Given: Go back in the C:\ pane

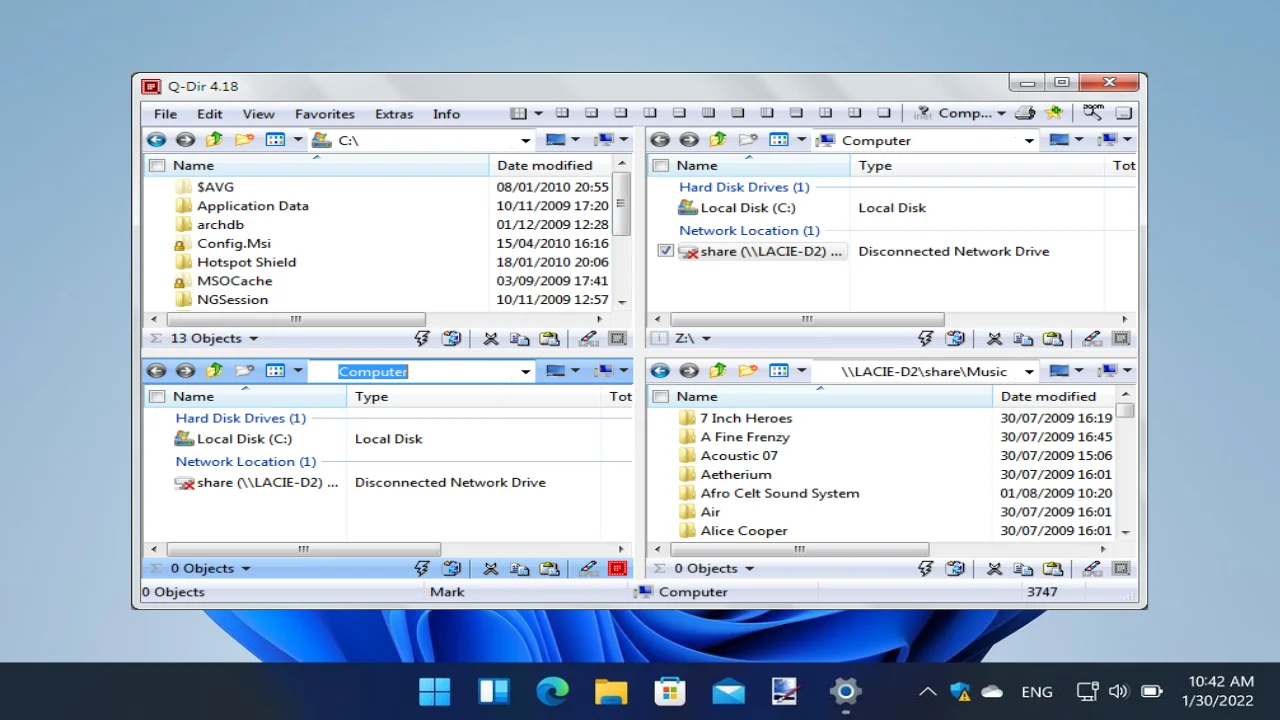Looking at the screenshot, I should pos(156,140).
